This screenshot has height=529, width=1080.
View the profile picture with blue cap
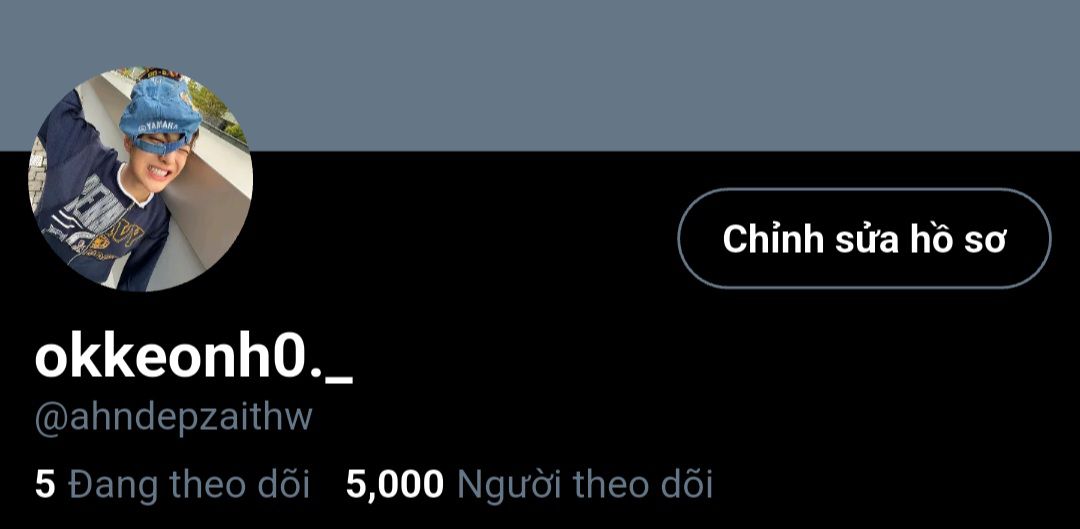pos(141,179)
